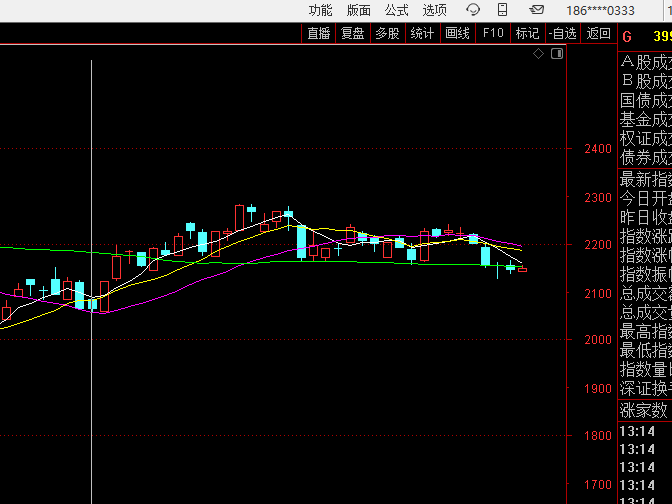Click the 标记 mark button
672x504 pixels.
point(527,33)
